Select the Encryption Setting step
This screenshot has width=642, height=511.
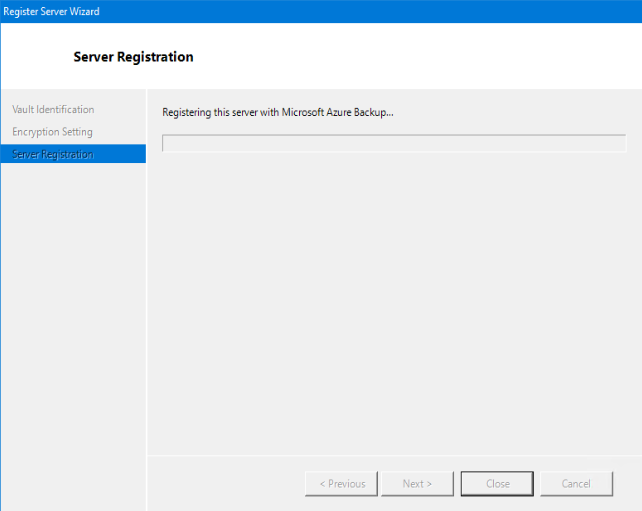coord(52,132)
